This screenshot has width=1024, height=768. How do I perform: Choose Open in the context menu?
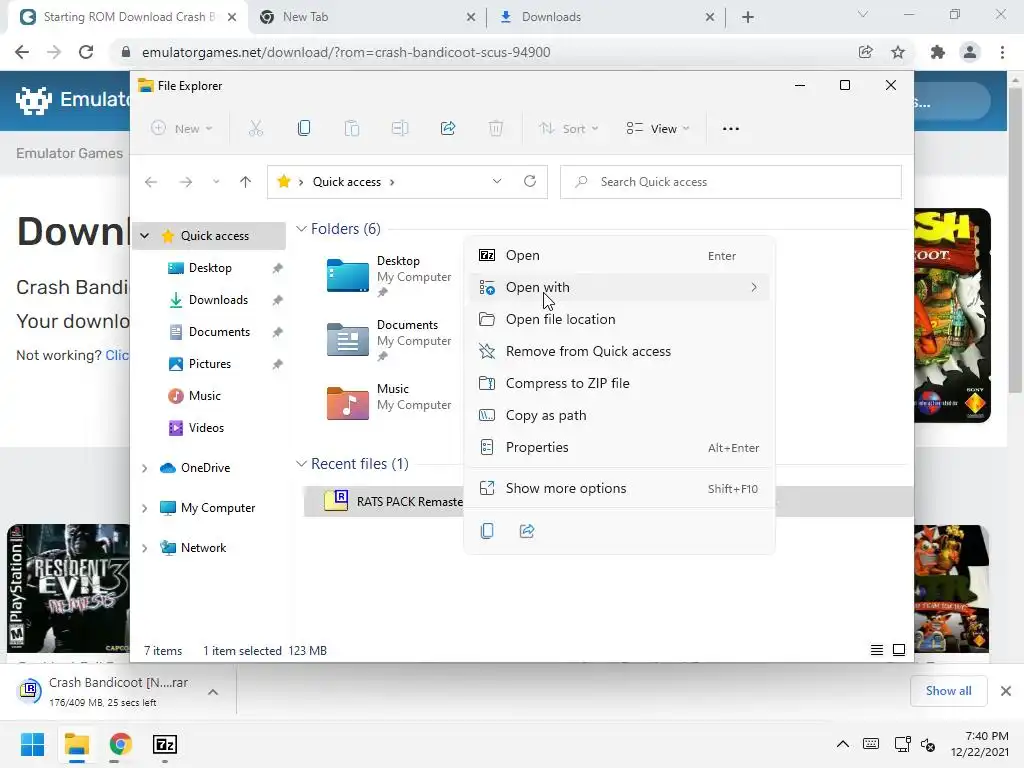[x=619, y=255]
